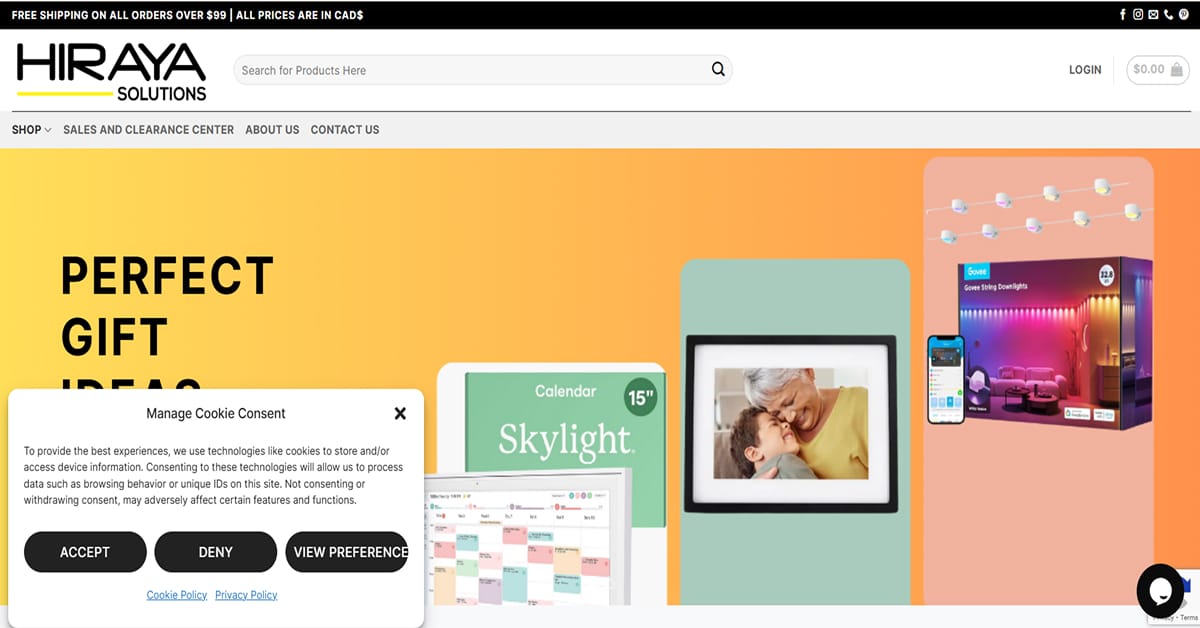Viewport: 1200px width, 628px height.
Task: Close the cookie consent dialog
Action: [400, 413]
